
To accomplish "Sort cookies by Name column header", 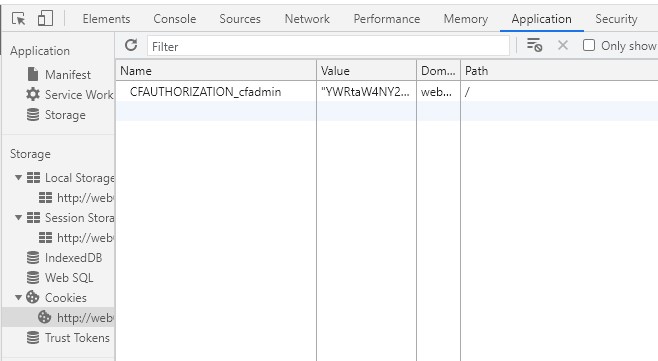I will click(x=216, y=71).
